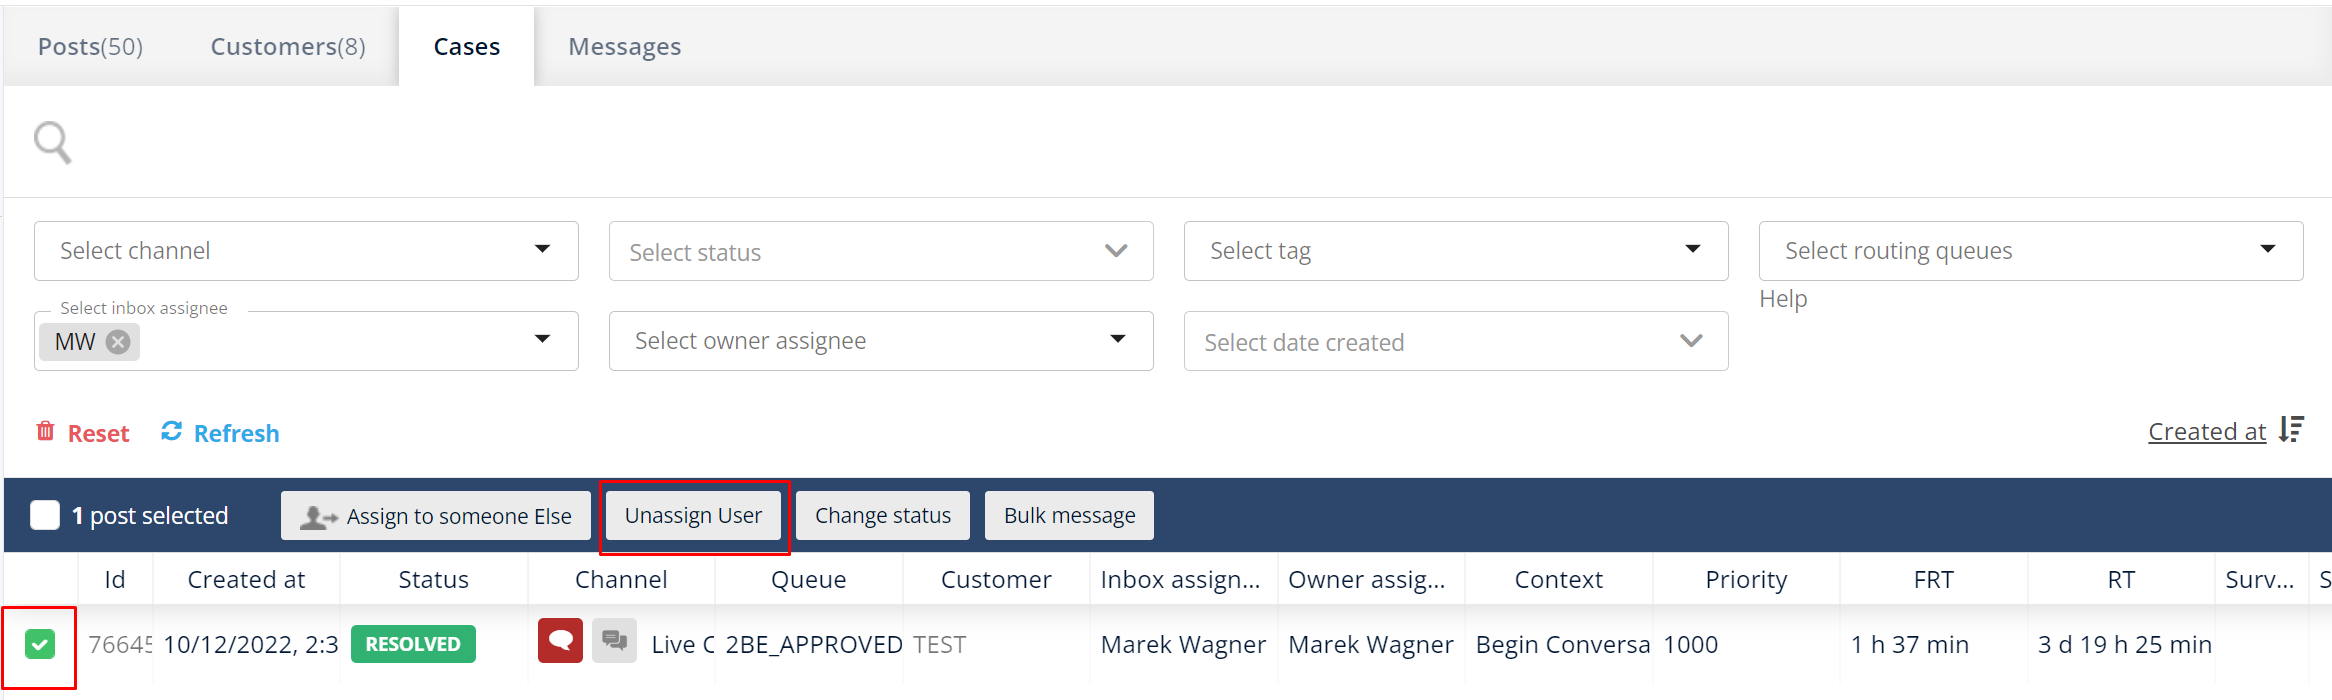Click the Help link
Image resolution: width=2332 pixels, height=700 pixels.
(x=1783, y=299)
